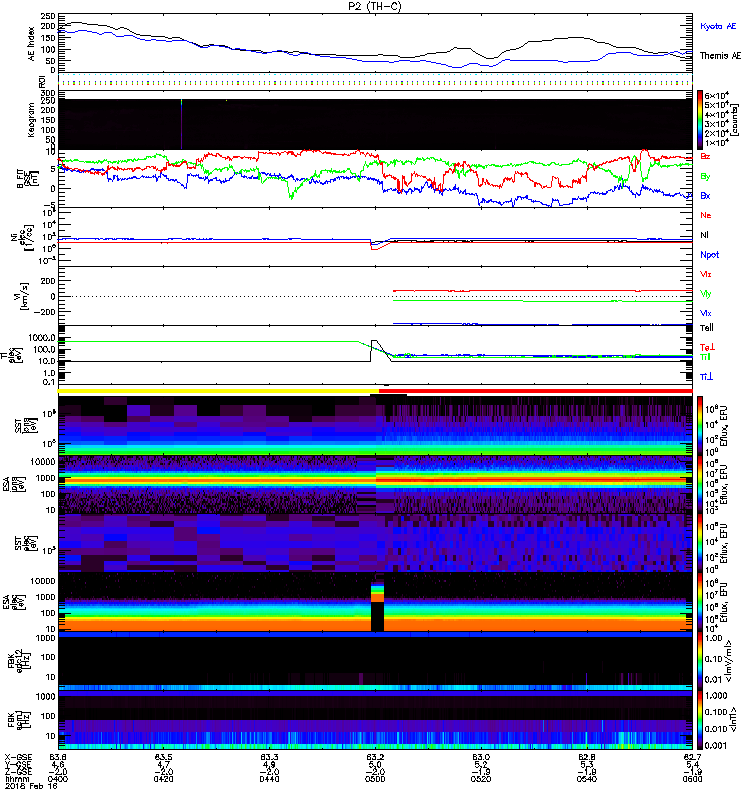Click the FBK mV/m color bar
Viewport: 750px width, 800px height.
pyautogui.click(x=700, y=661)
